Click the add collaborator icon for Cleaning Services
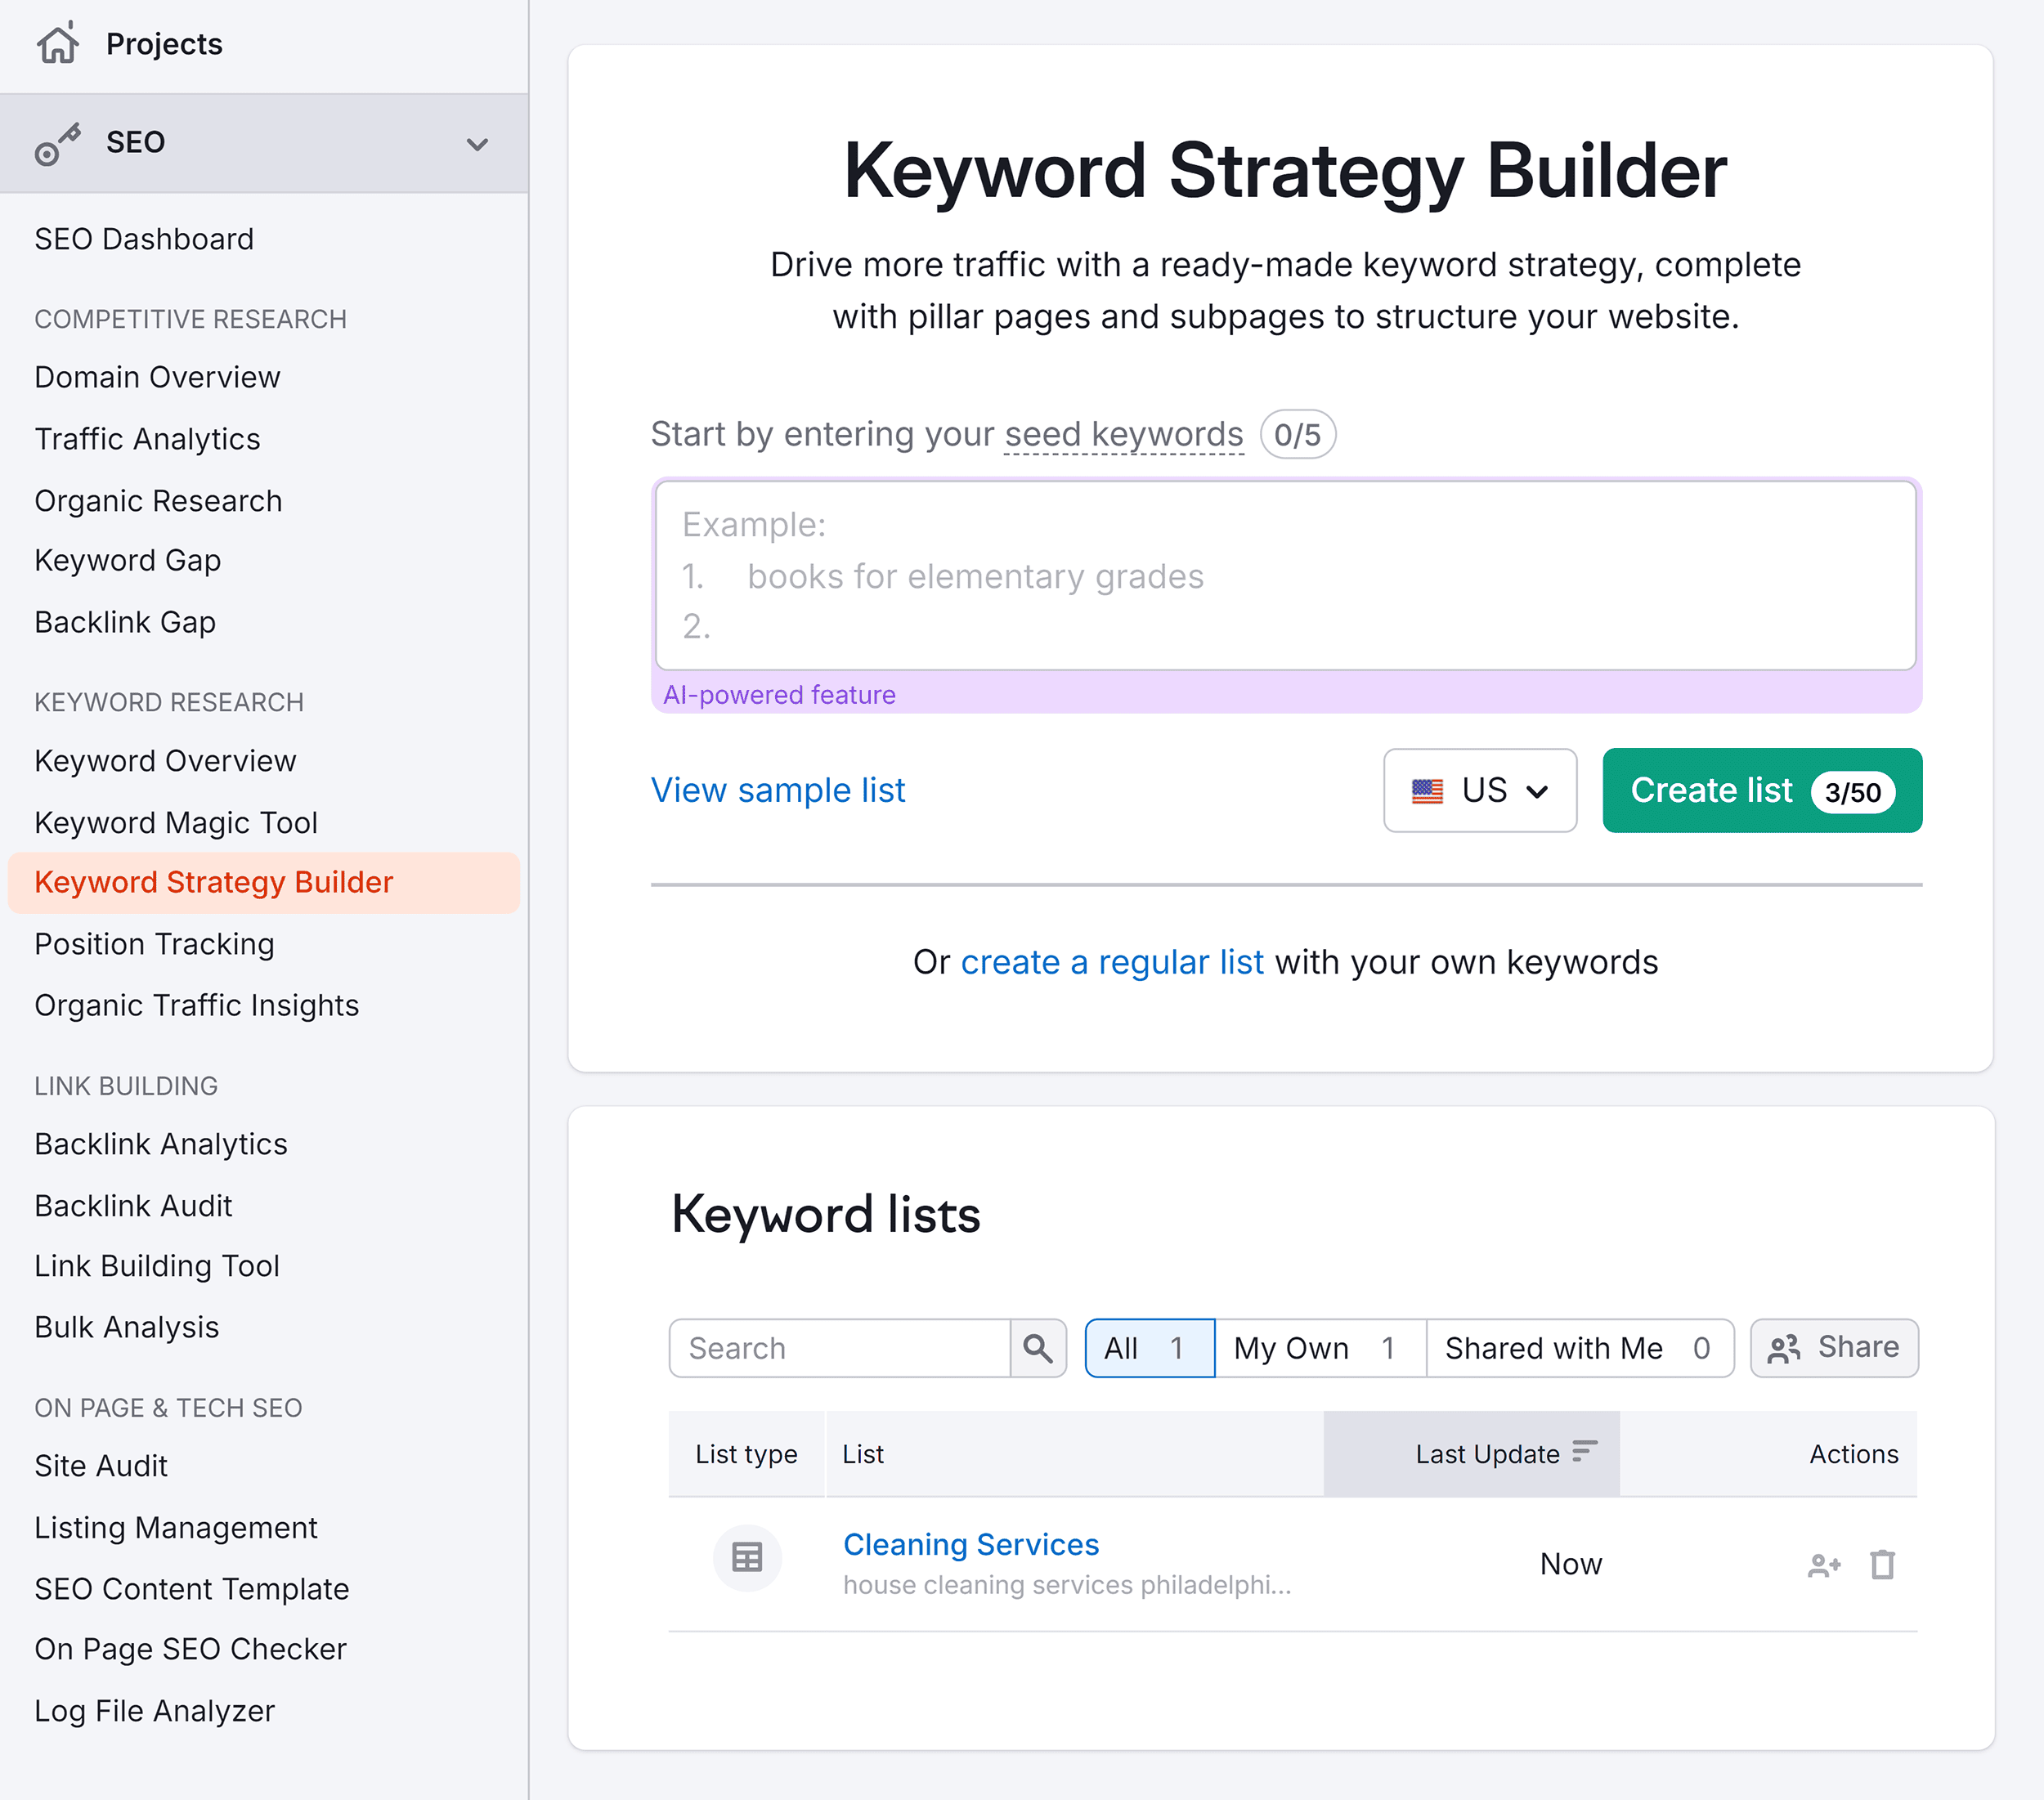This screenshot has height=1800, width=2044. (x=1822, y=1562)
